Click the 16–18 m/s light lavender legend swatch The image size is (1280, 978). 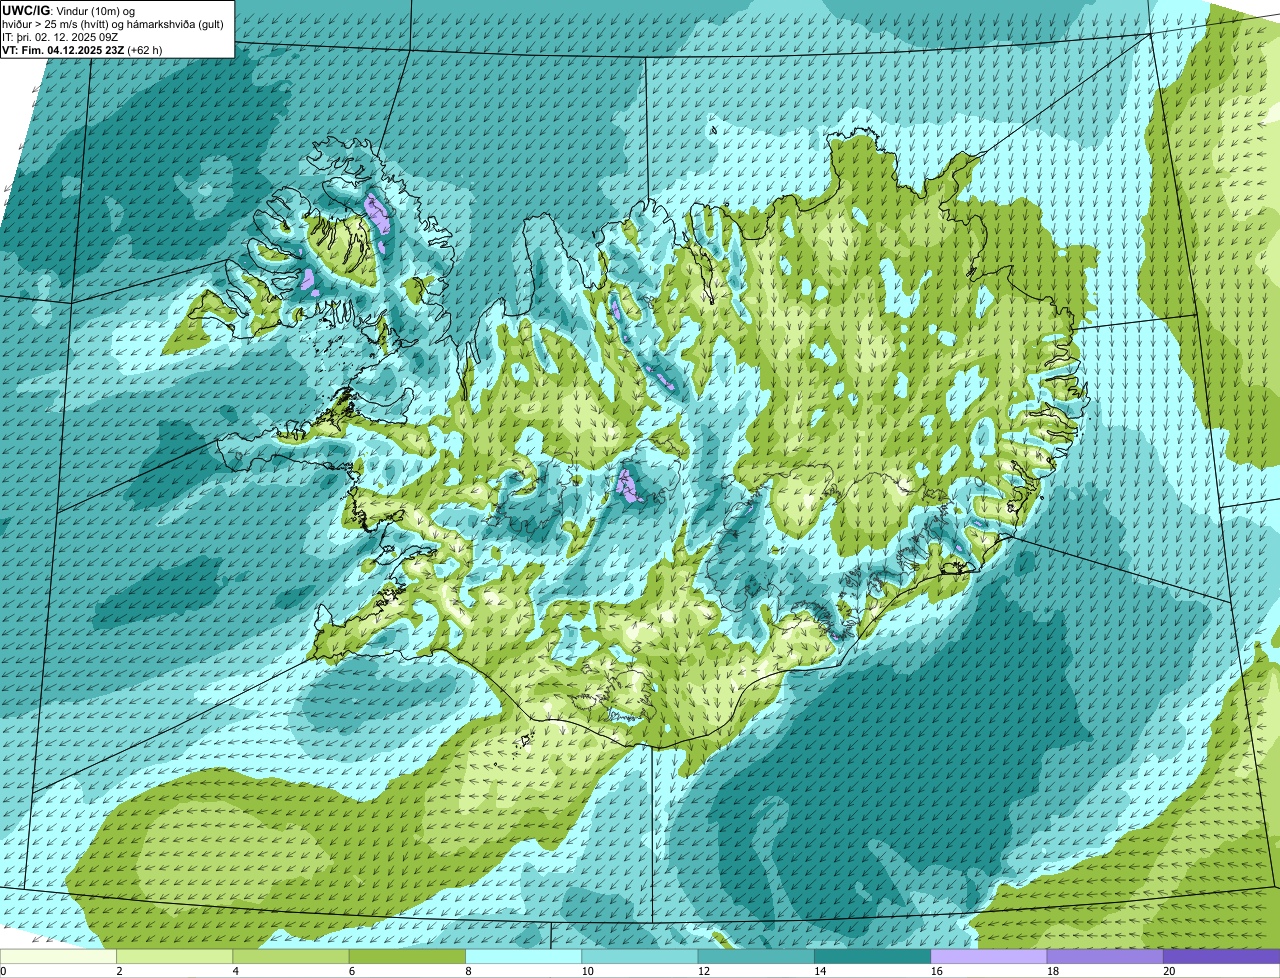coord(989,956)
